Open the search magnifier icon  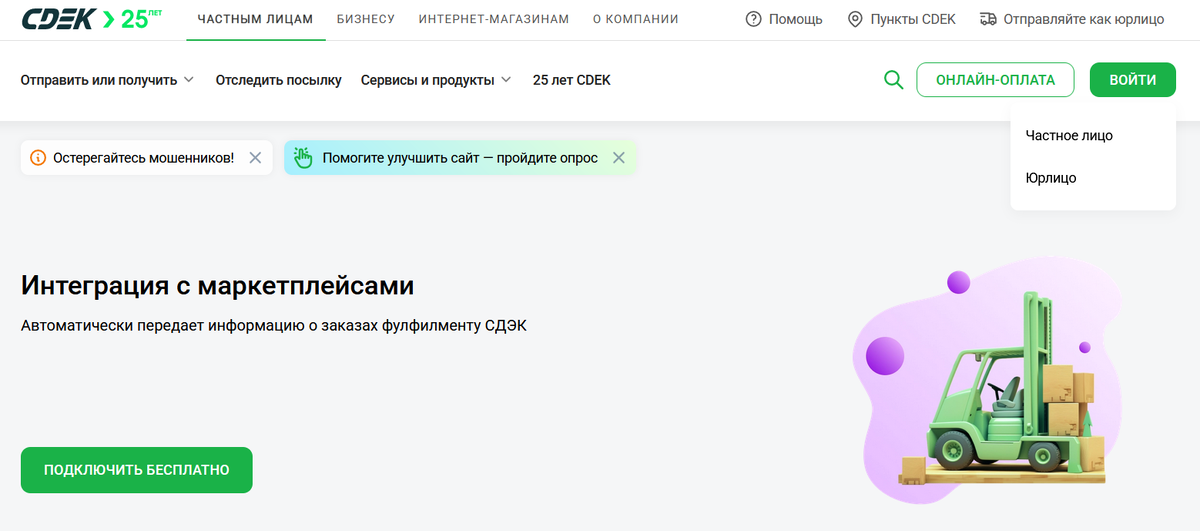click(894, 80)
